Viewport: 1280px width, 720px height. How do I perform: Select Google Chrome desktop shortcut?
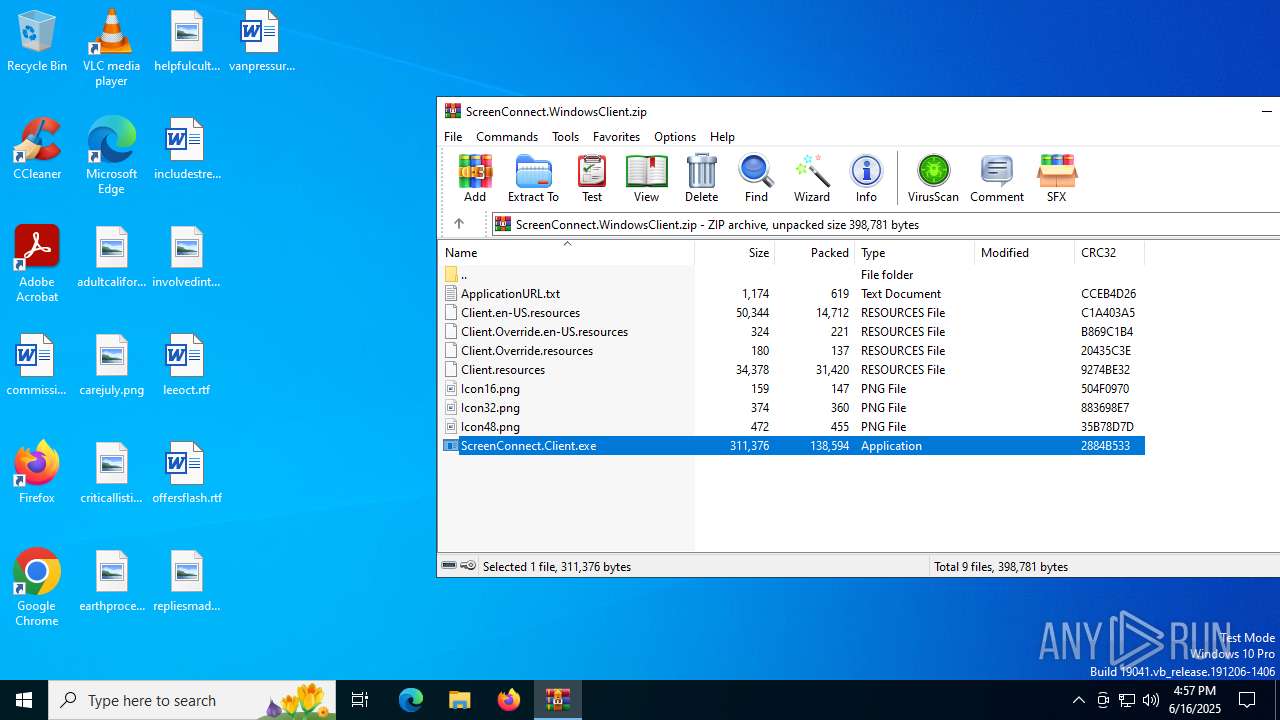pyautogui.click(x=37, y=588)
